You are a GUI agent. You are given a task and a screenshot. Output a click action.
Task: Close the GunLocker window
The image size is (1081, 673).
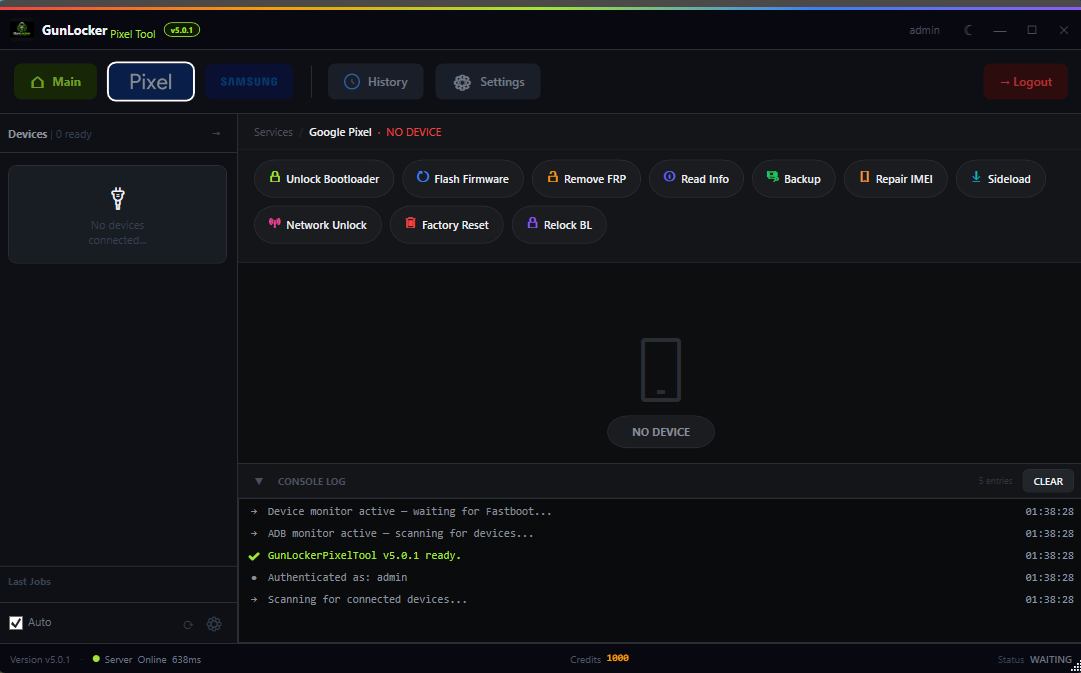pyautogui.click(x=1064, y=30)
